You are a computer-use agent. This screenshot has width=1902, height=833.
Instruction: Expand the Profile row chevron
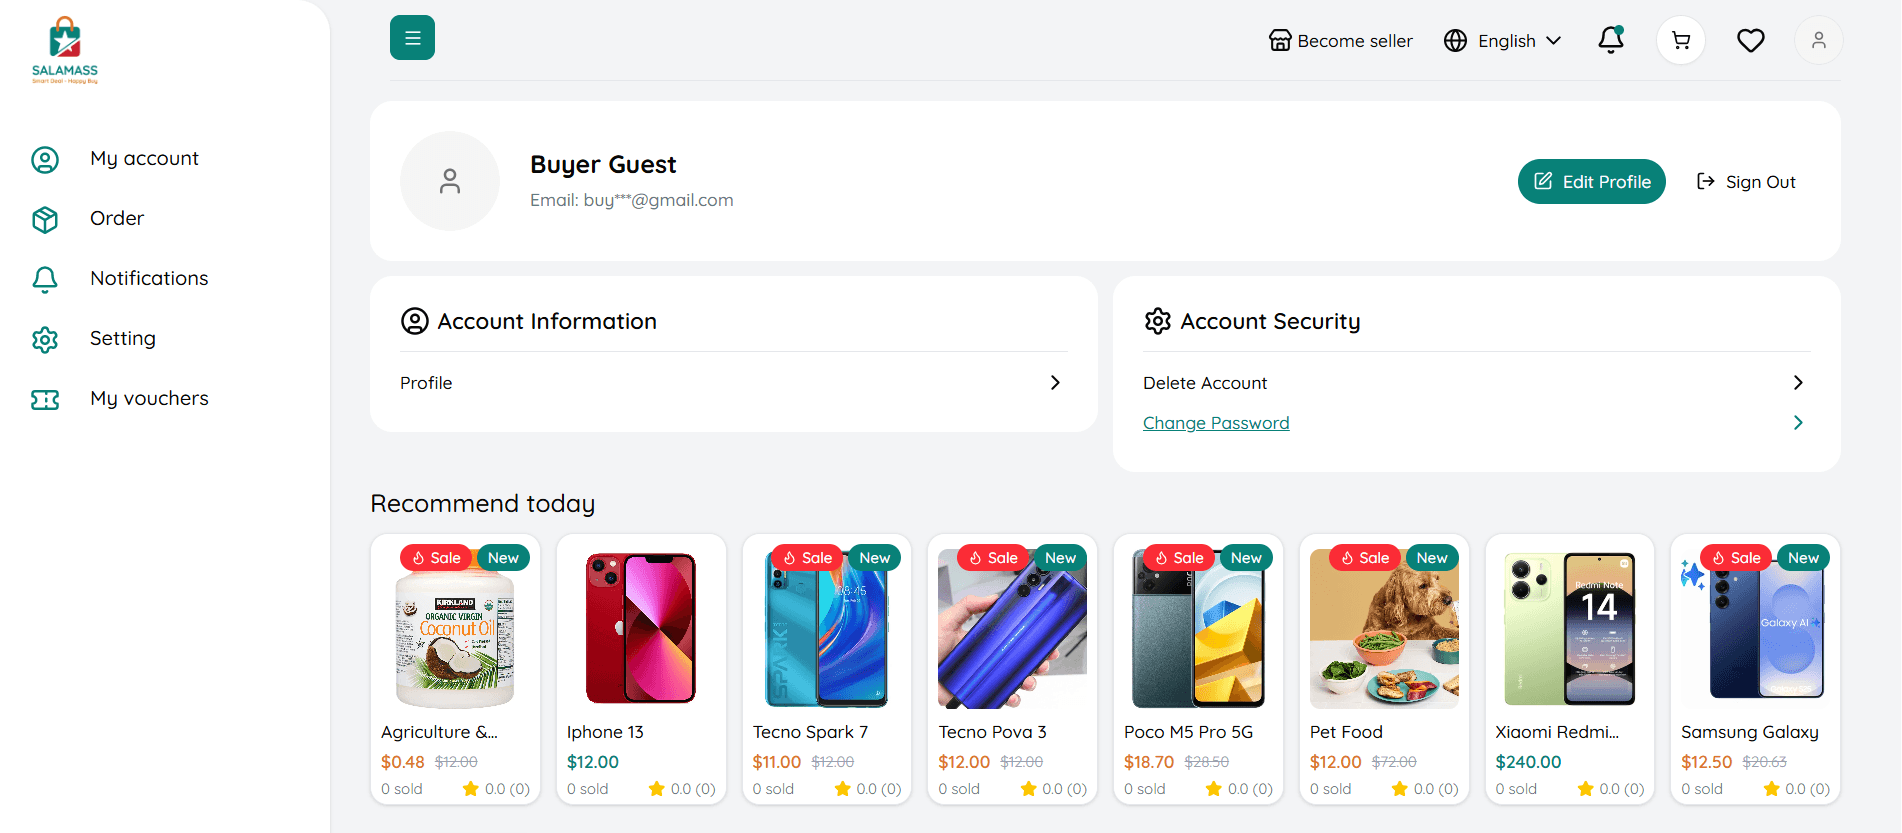[x=1055, y=383]
